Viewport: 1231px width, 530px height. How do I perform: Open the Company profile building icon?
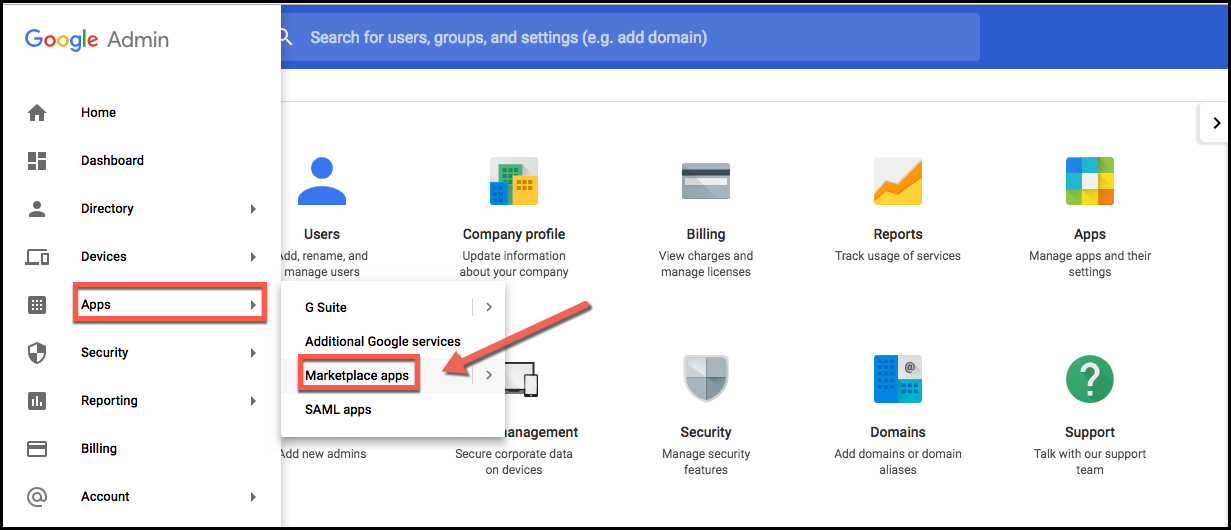(514, 181)
